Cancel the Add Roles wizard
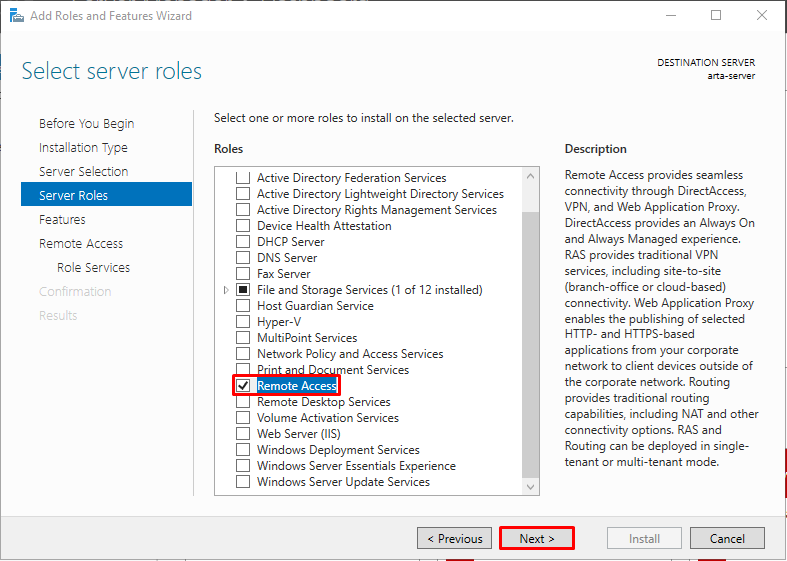This screenshot has width=787, height=561. (727, 538)
